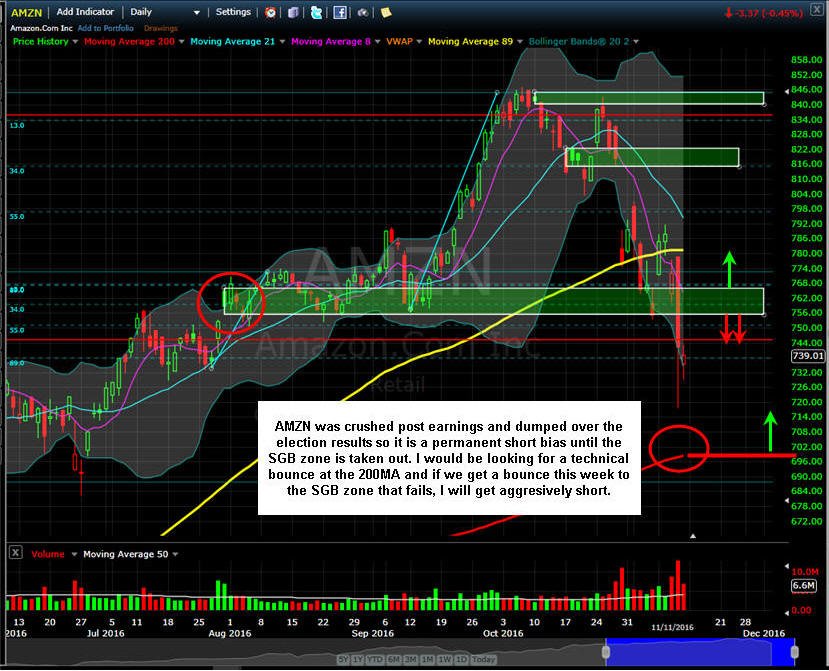The height and width of the screenshot is (671, 829).
Task: Click the Amazon.Com Inc company name
Action: [41, 28]
